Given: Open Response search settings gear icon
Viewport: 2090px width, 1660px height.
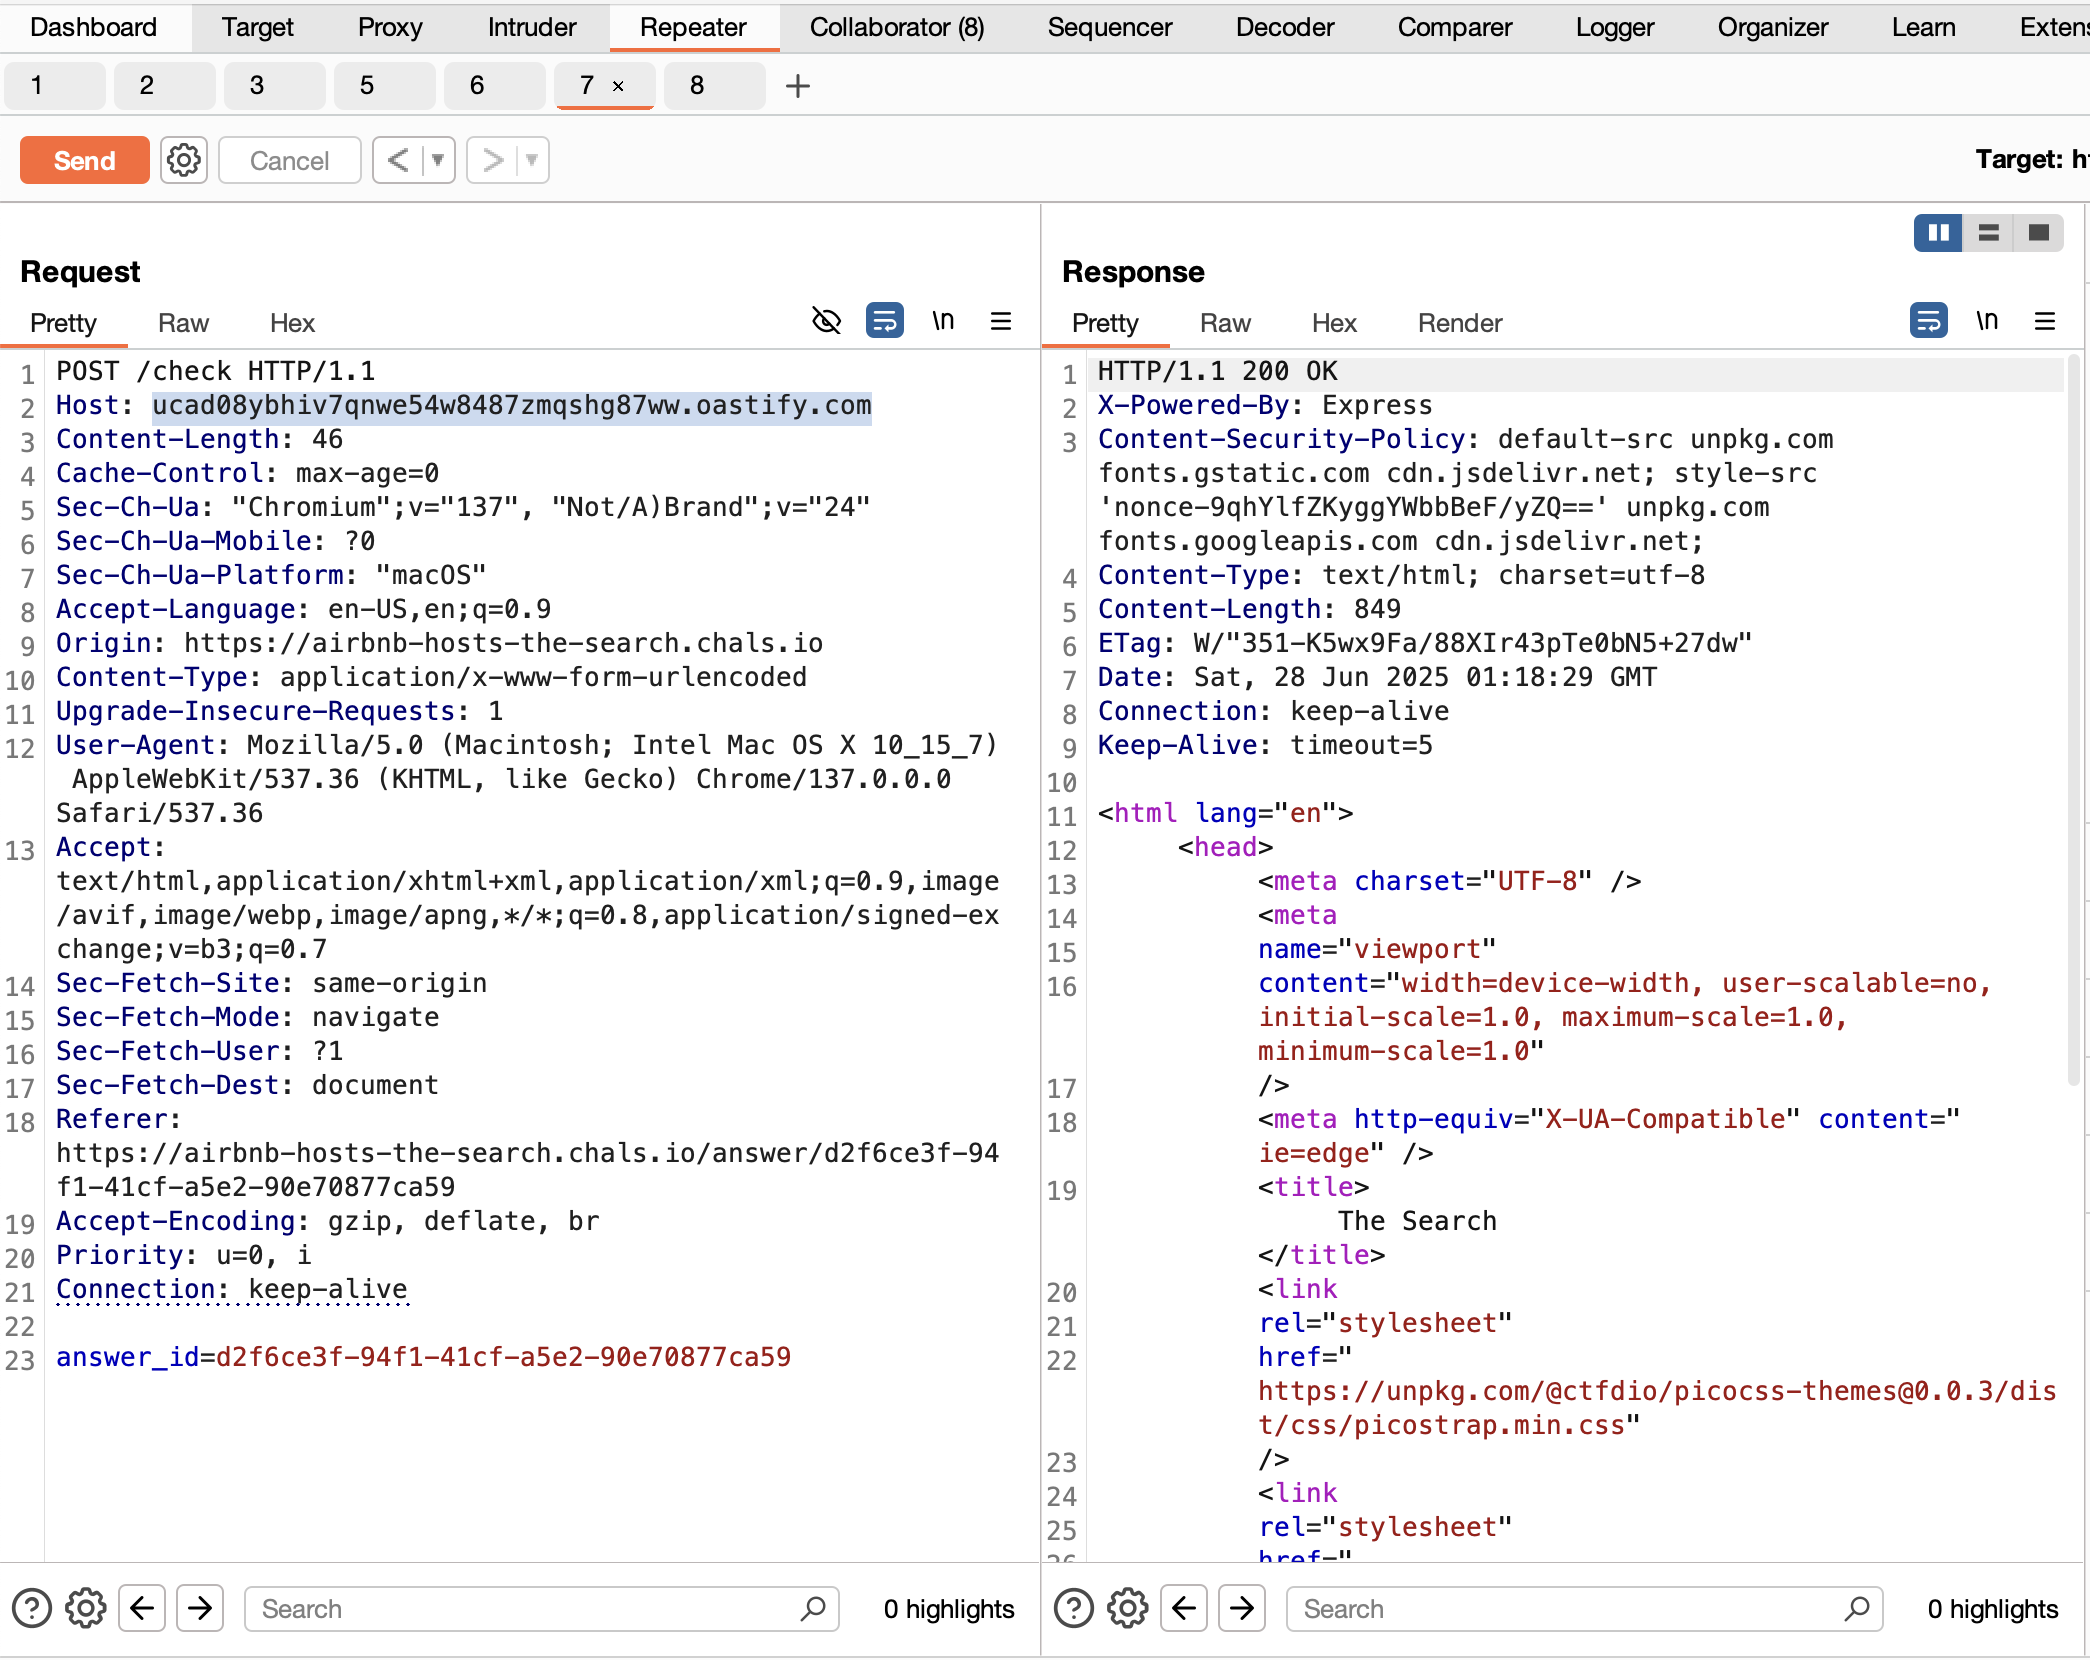Looking at the screenshot, I should click(1128, 1609).
